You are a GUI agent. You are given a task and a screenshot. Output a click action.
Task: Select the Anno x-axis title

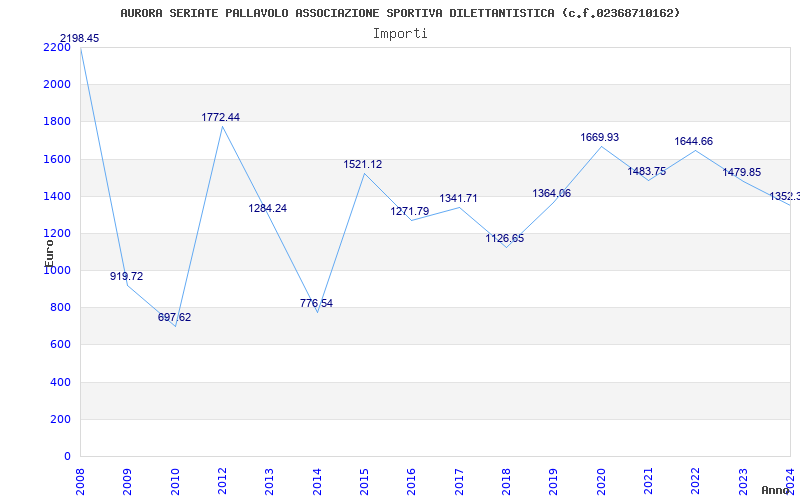776,490
